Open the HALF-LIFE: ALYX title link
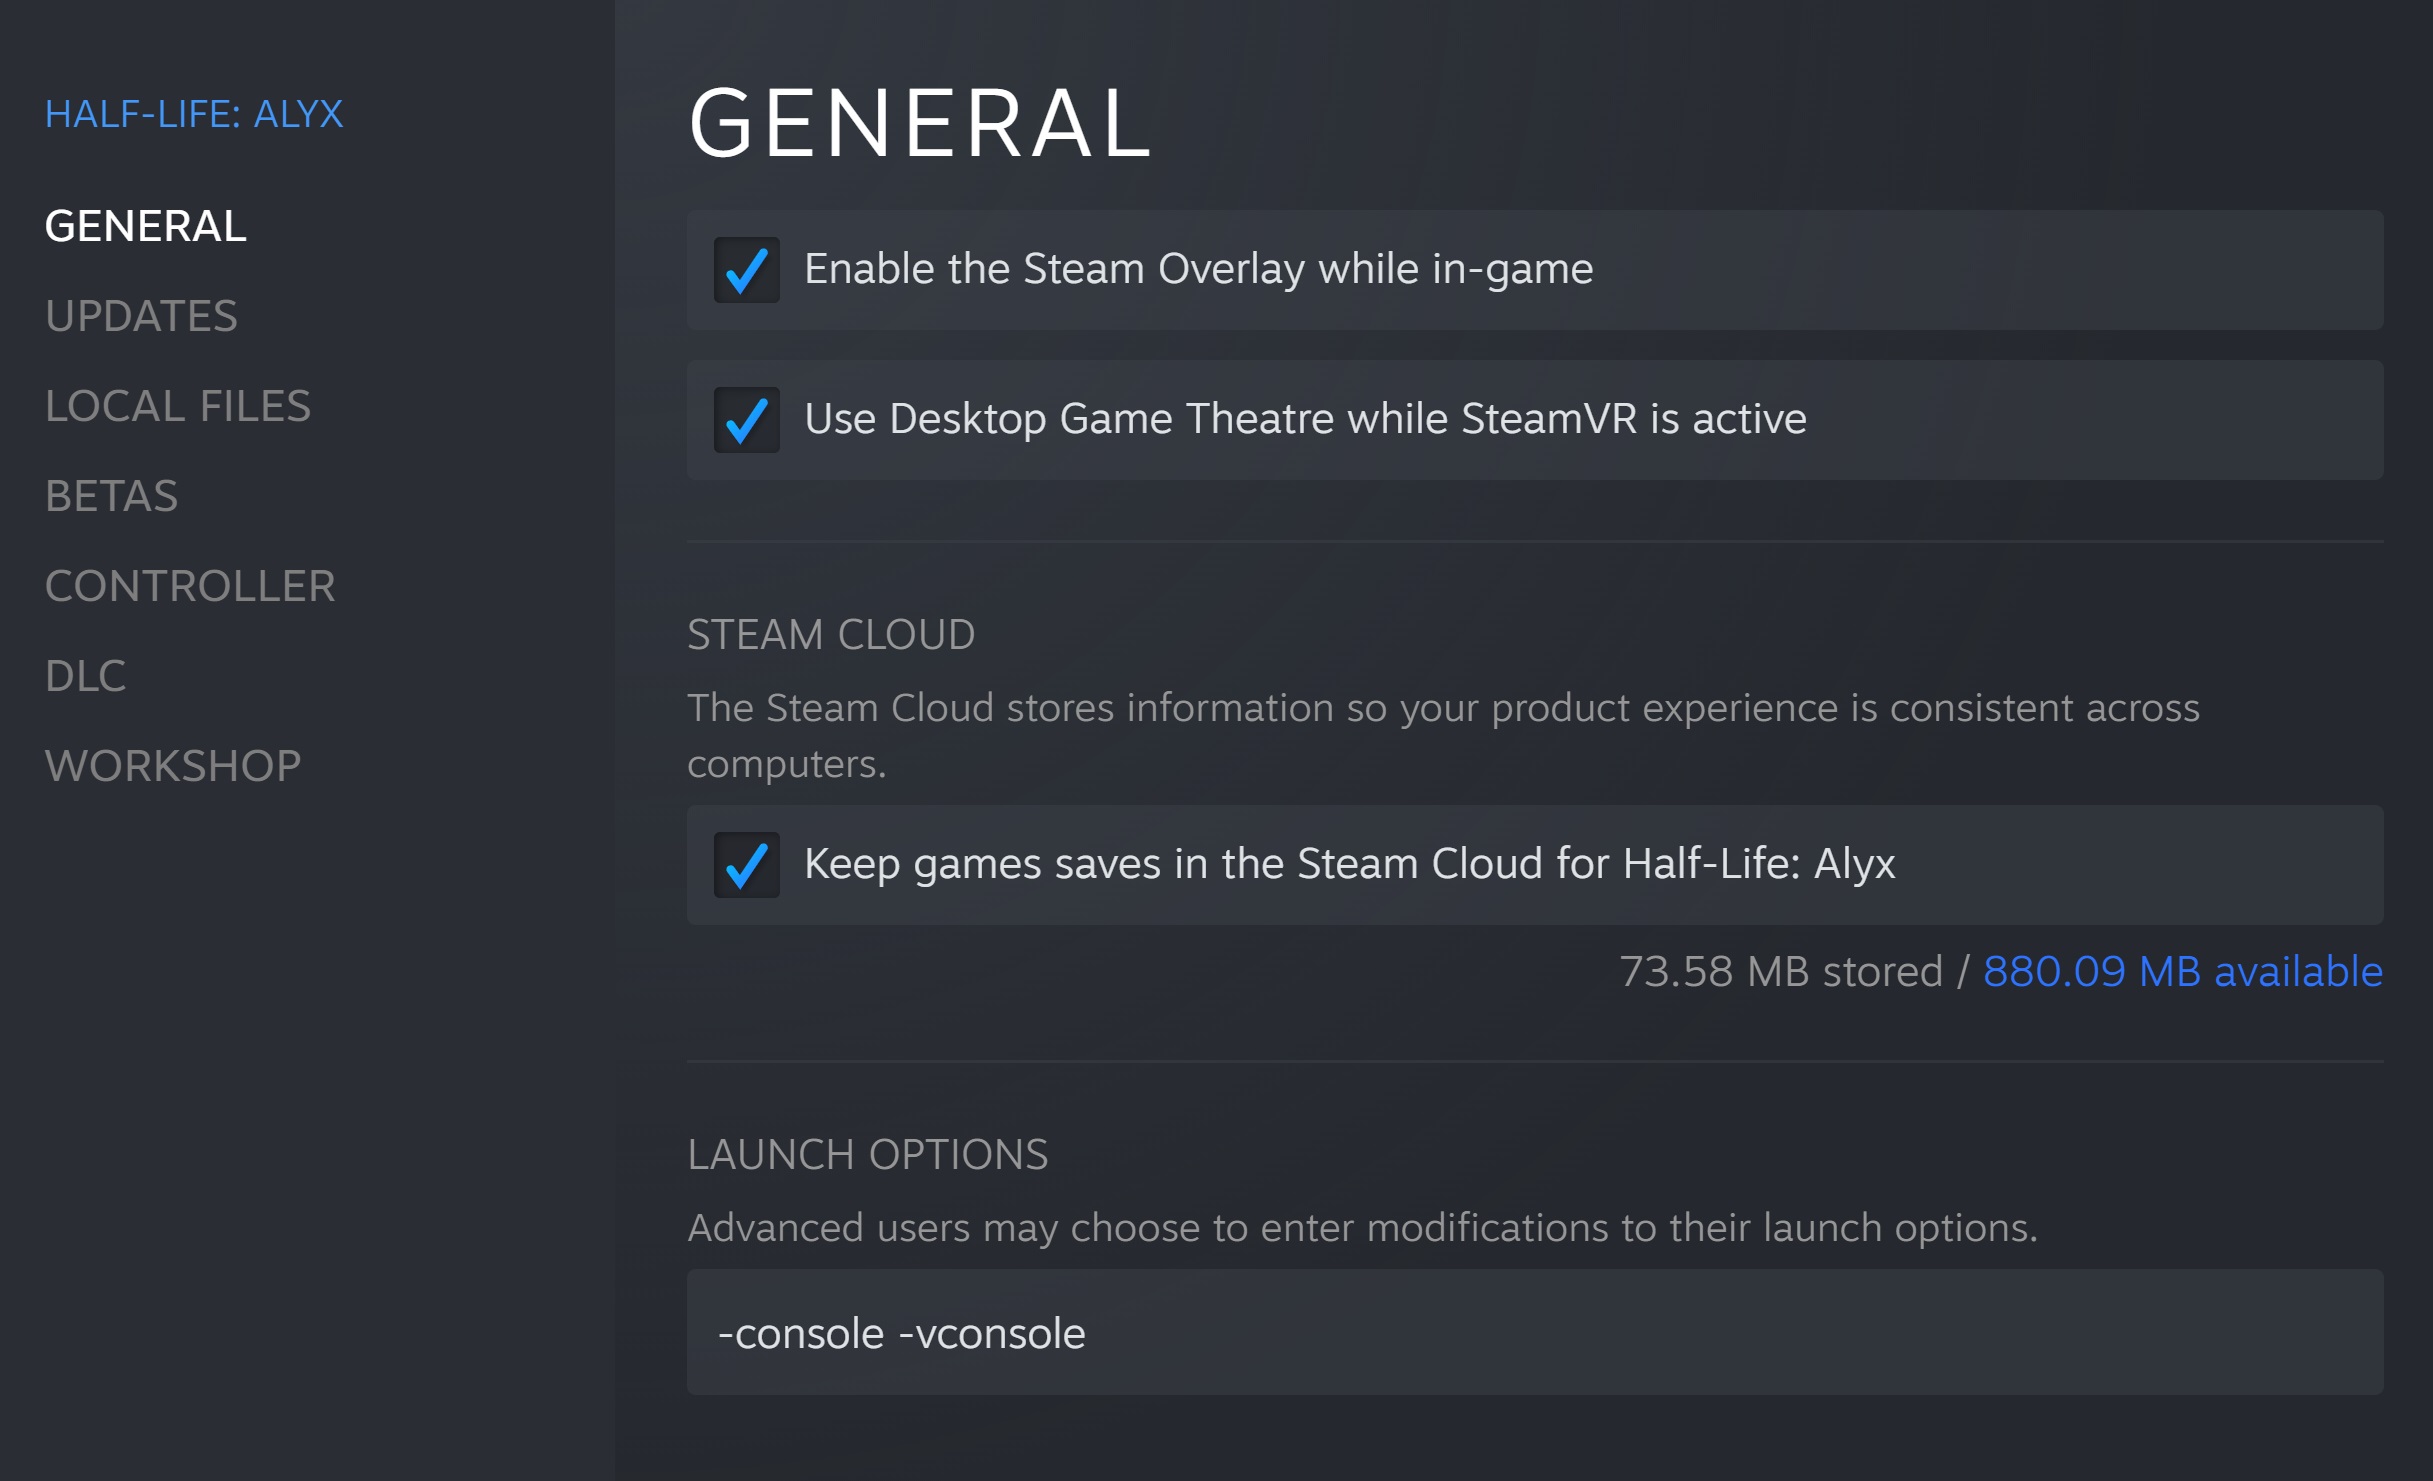The width and height of the screenshot is (2433, 1481). click(194, 114)
